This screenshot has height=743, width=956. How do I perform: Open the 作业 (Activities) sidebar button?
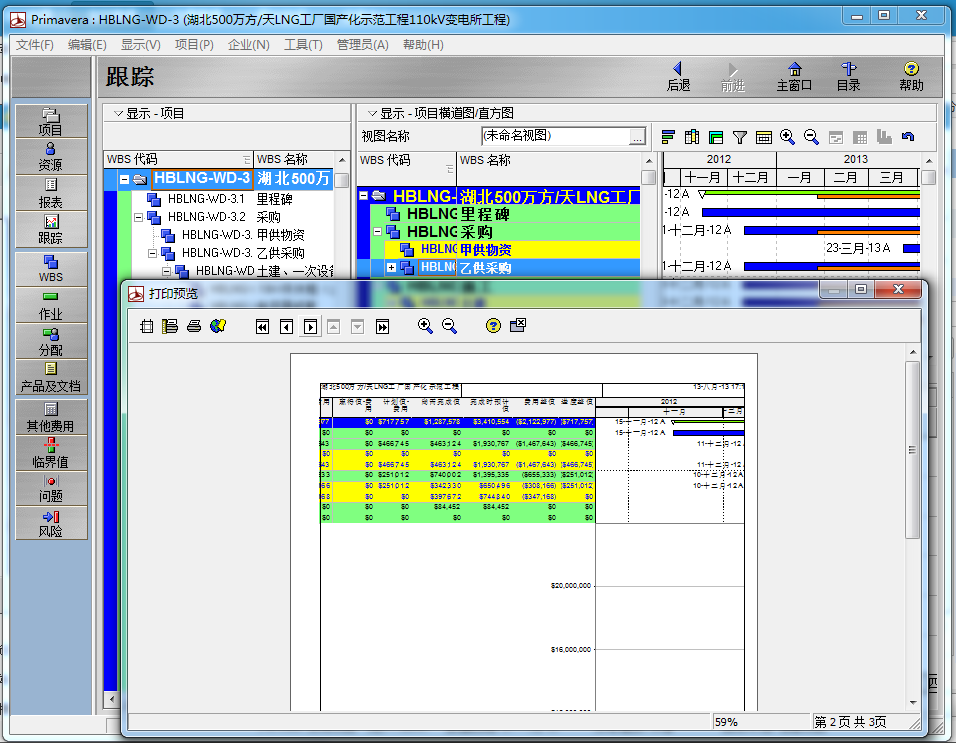pos(51,305)
